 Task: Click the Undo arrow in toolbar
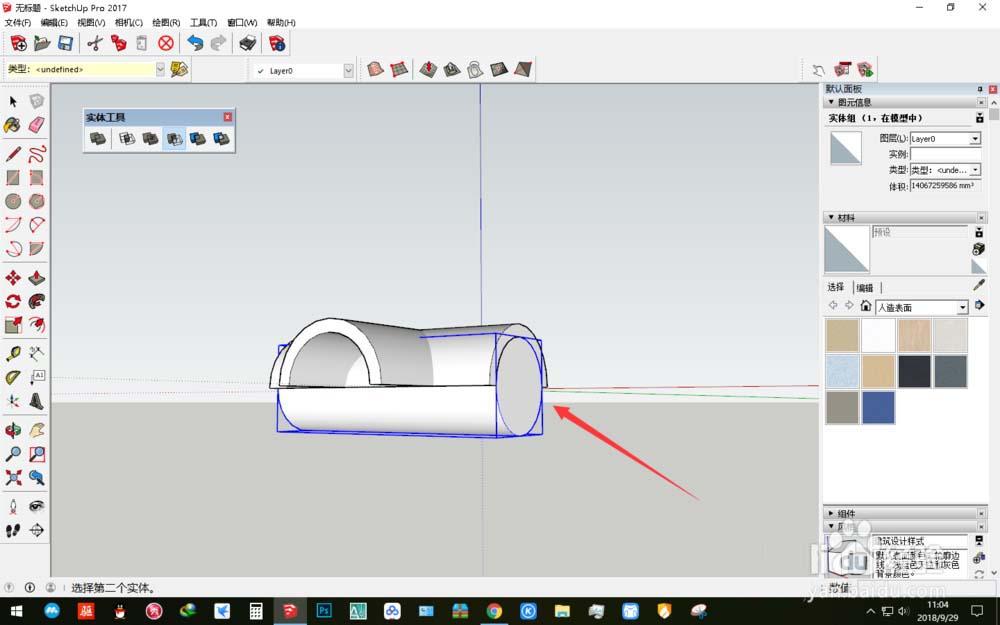[195, 43]
